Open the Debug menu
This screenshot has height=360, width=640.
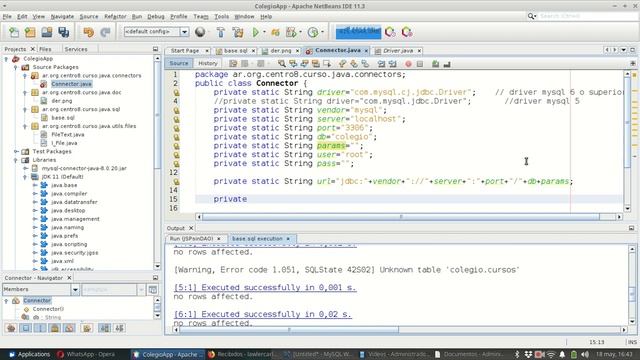[156, 16]
